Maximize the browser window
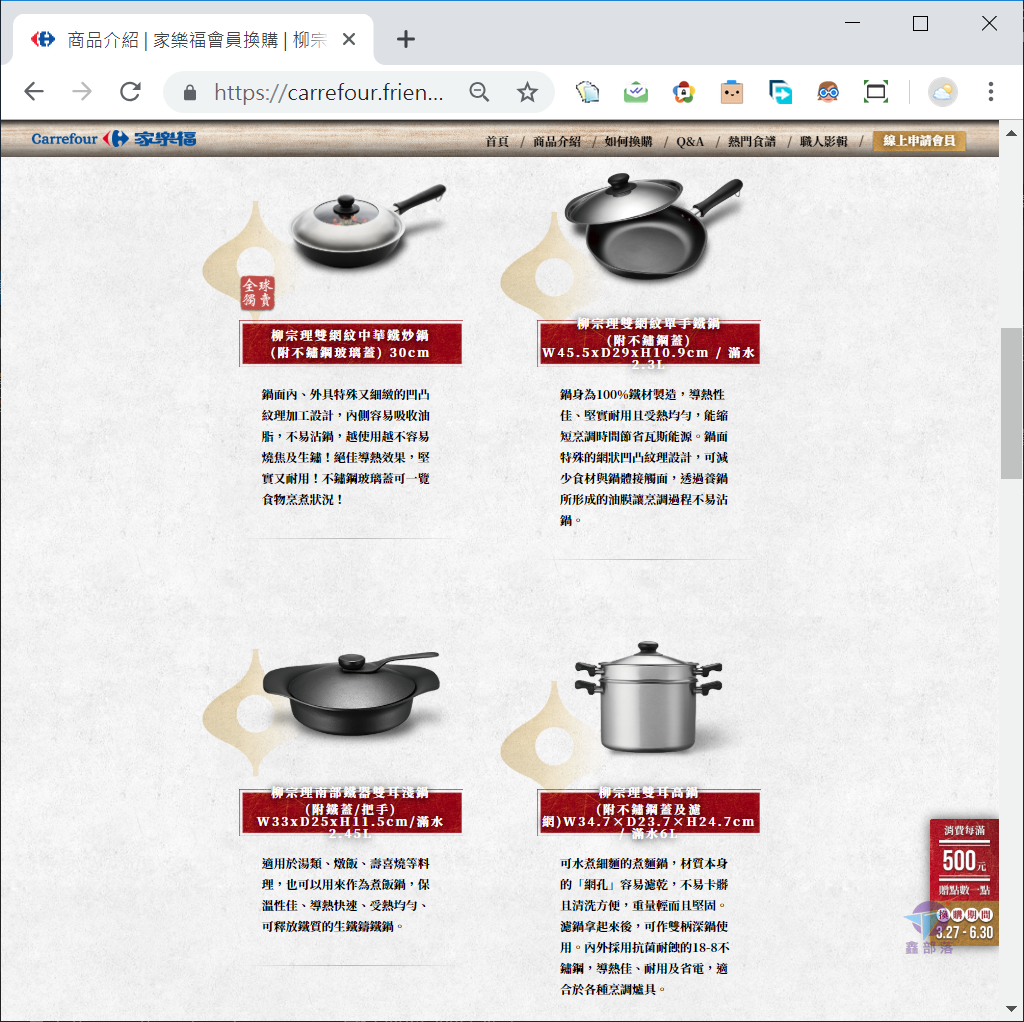Viewport: 1024px width, 1022px height. click(920, 24)
